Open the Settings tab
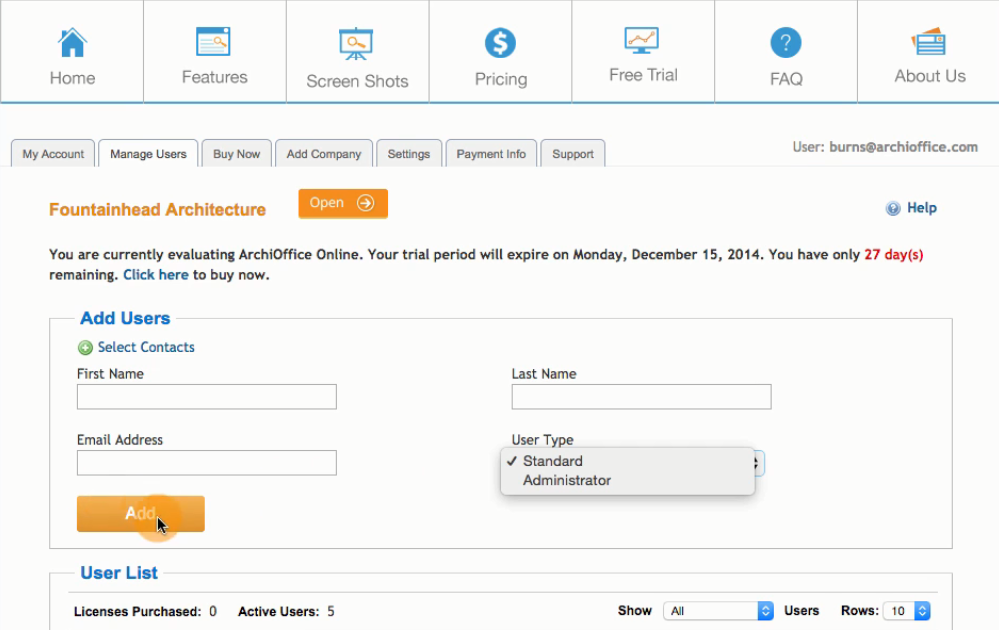The height and width of the screenshot is (630, 999). pos(408,154)
